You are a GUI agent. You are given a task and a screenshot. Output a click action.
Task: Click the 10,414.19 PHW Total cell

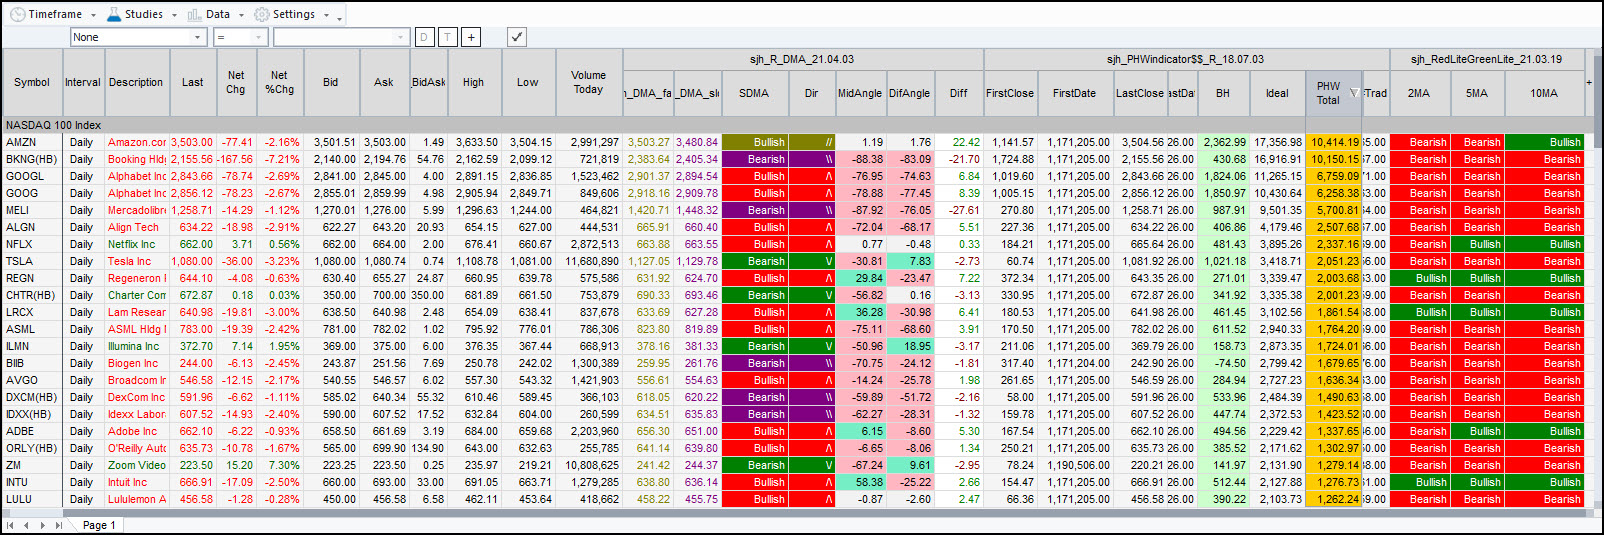[1333, 142]
